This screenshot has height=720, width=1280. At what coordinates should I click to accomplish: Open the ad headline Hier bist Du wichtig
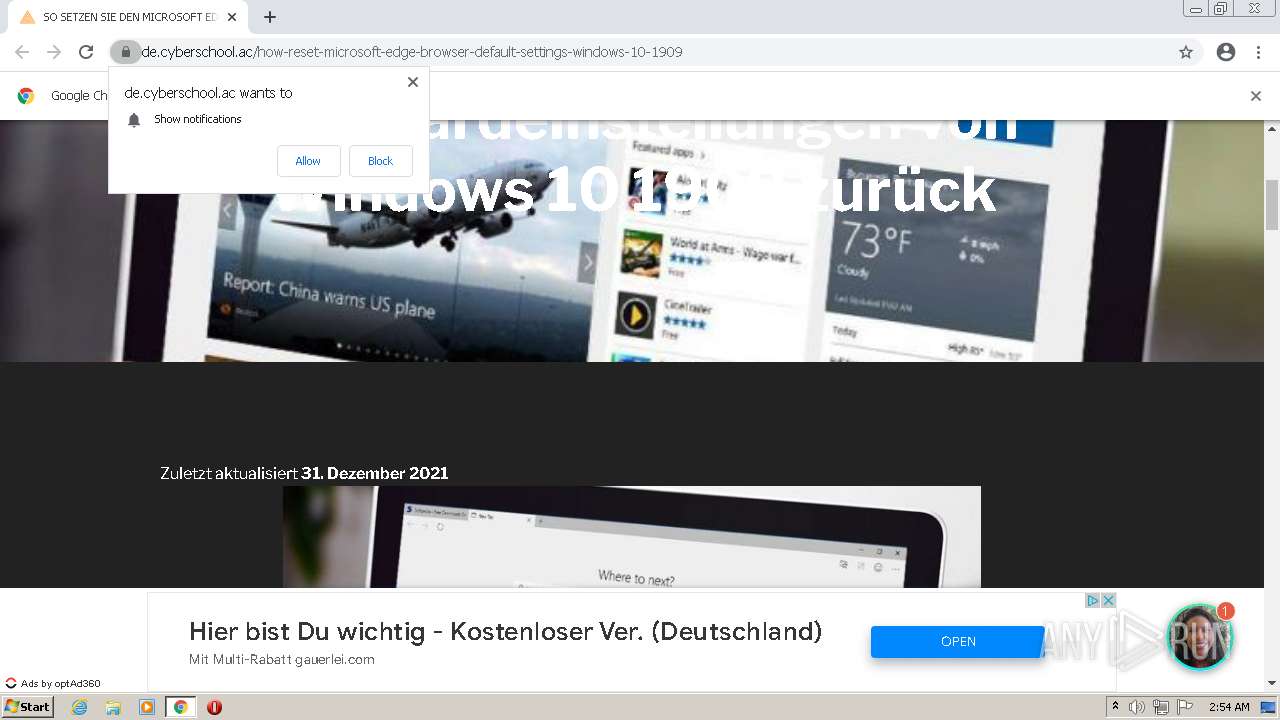[505, 631]
